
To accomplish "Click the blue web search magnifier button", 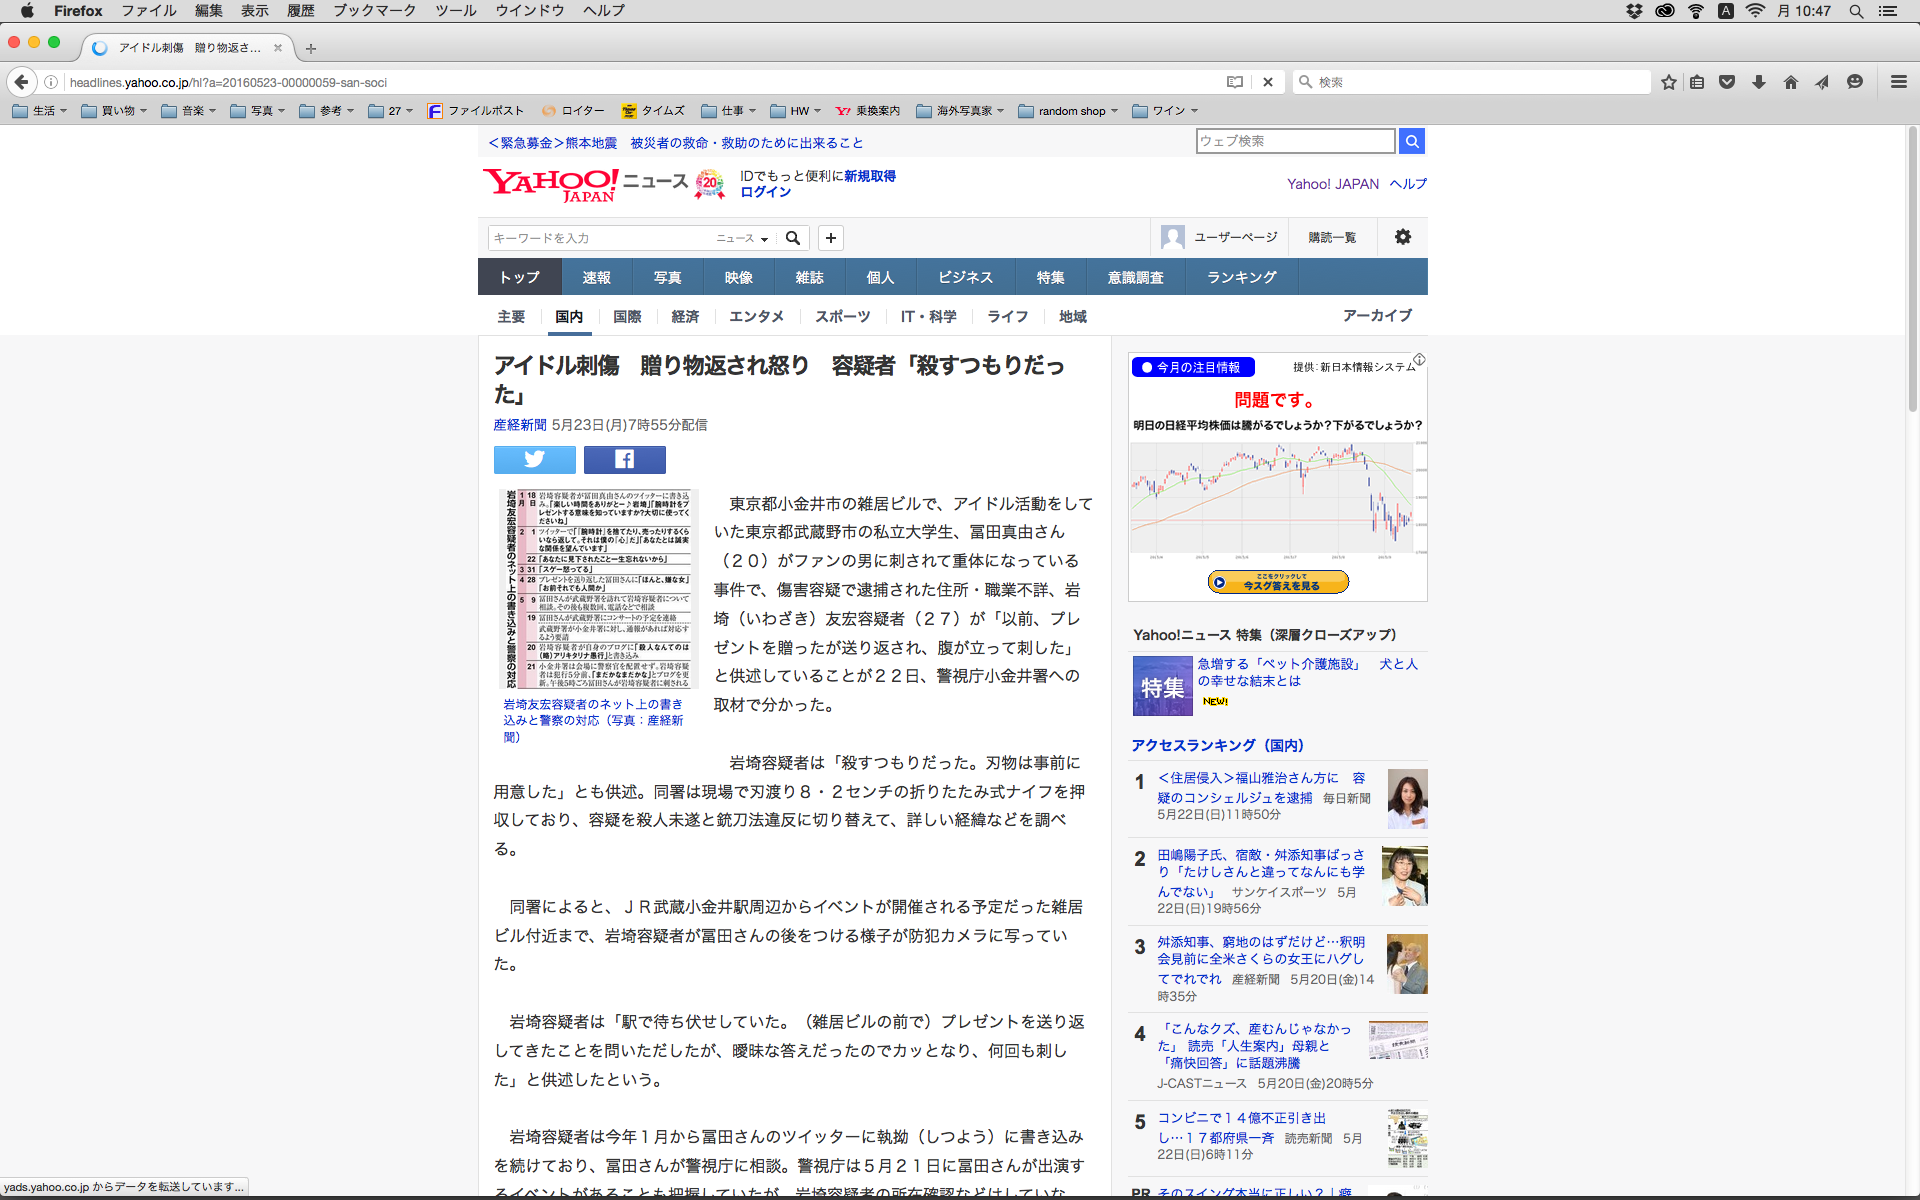I will (x=1411, y=141).
